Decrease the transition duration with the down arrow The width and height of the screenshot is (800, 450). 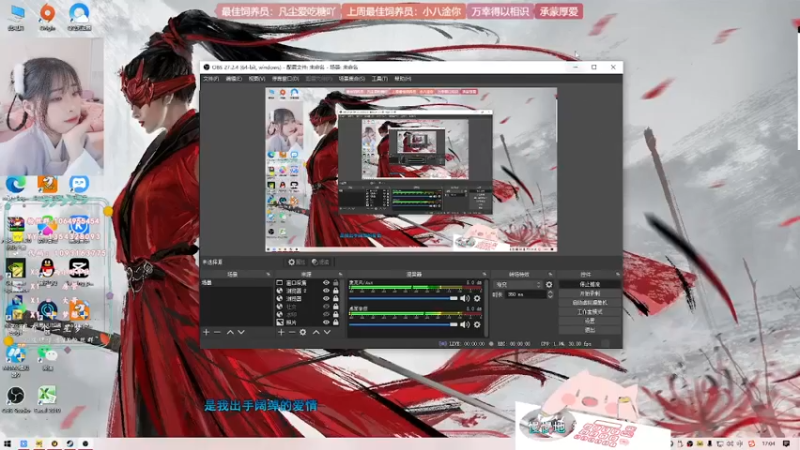tap(550, 296)
